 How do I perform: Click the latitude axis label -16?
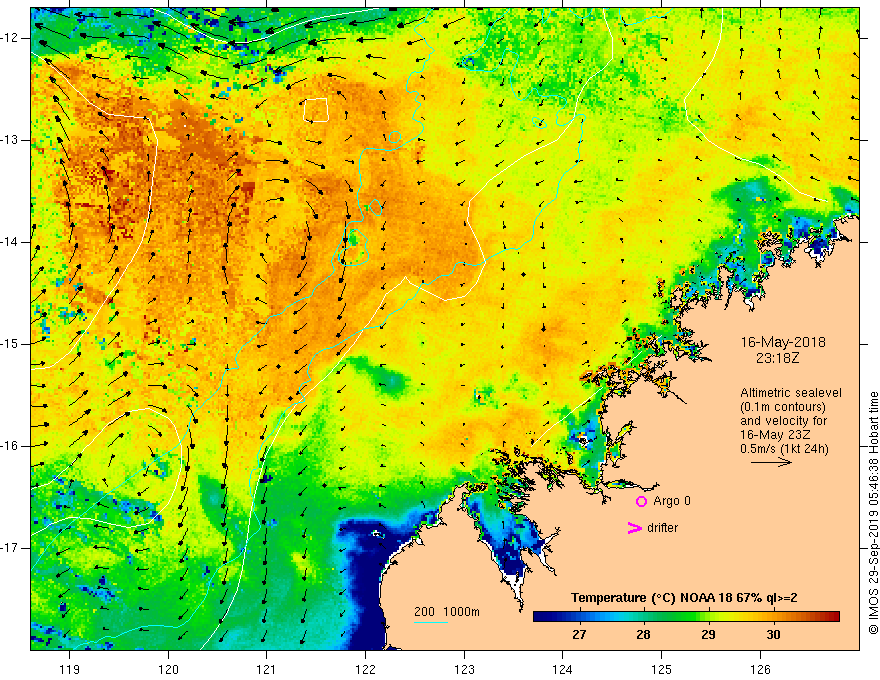(x=10, y=446)
